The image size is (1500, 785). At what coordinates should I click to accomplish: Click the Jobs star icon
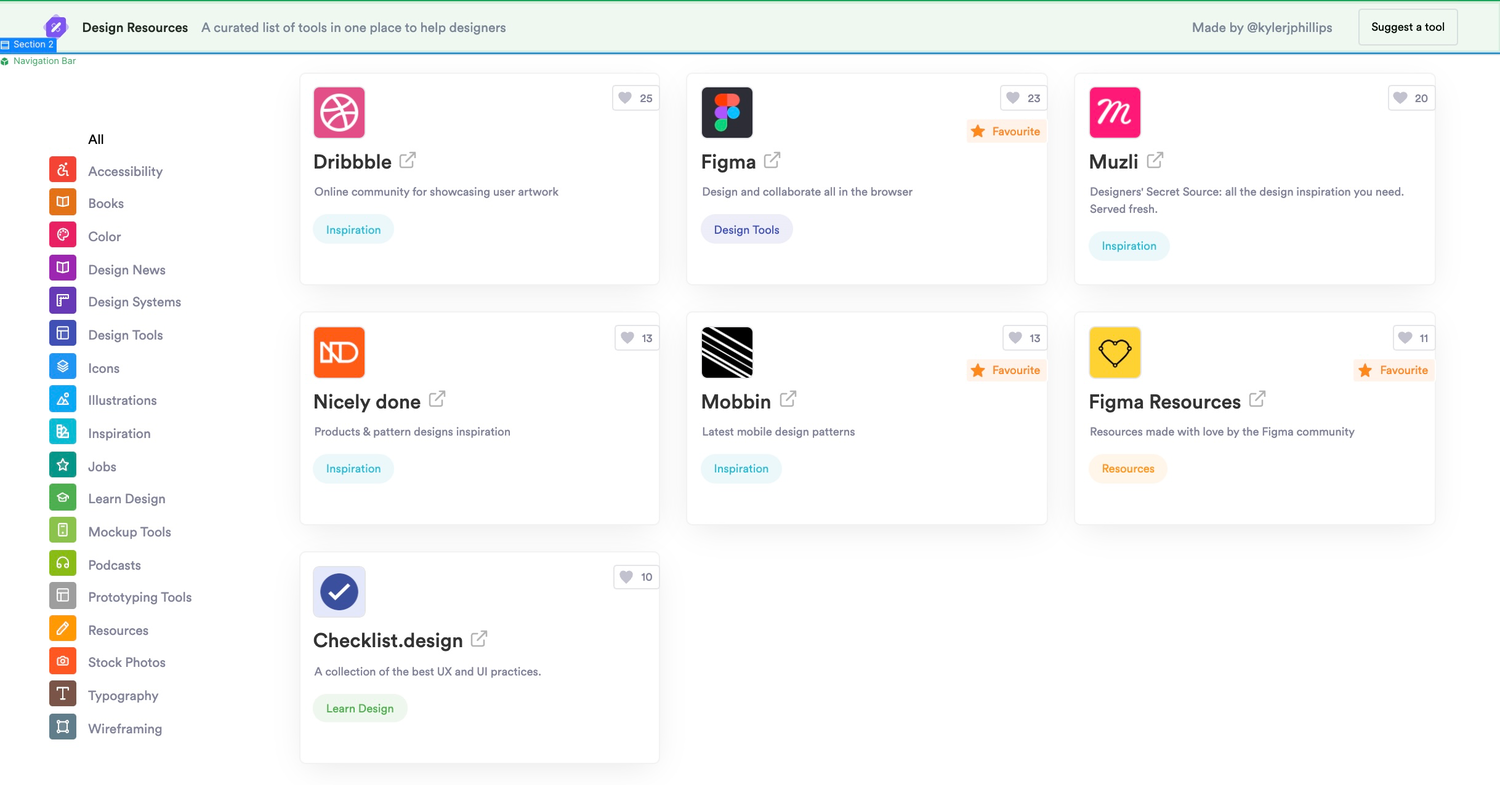click(x=63, y=465)
